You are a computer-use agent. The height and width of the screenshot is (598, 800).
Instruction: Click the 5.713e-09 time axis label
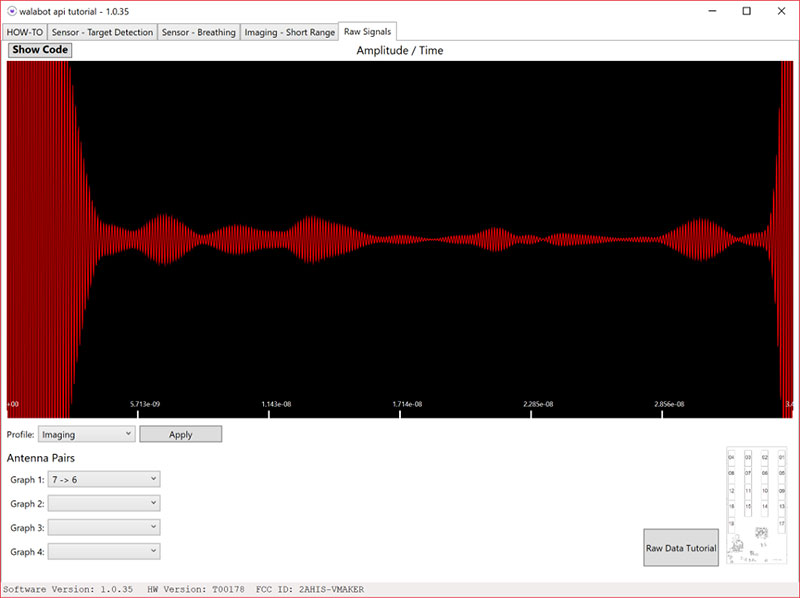click(145, 404)
